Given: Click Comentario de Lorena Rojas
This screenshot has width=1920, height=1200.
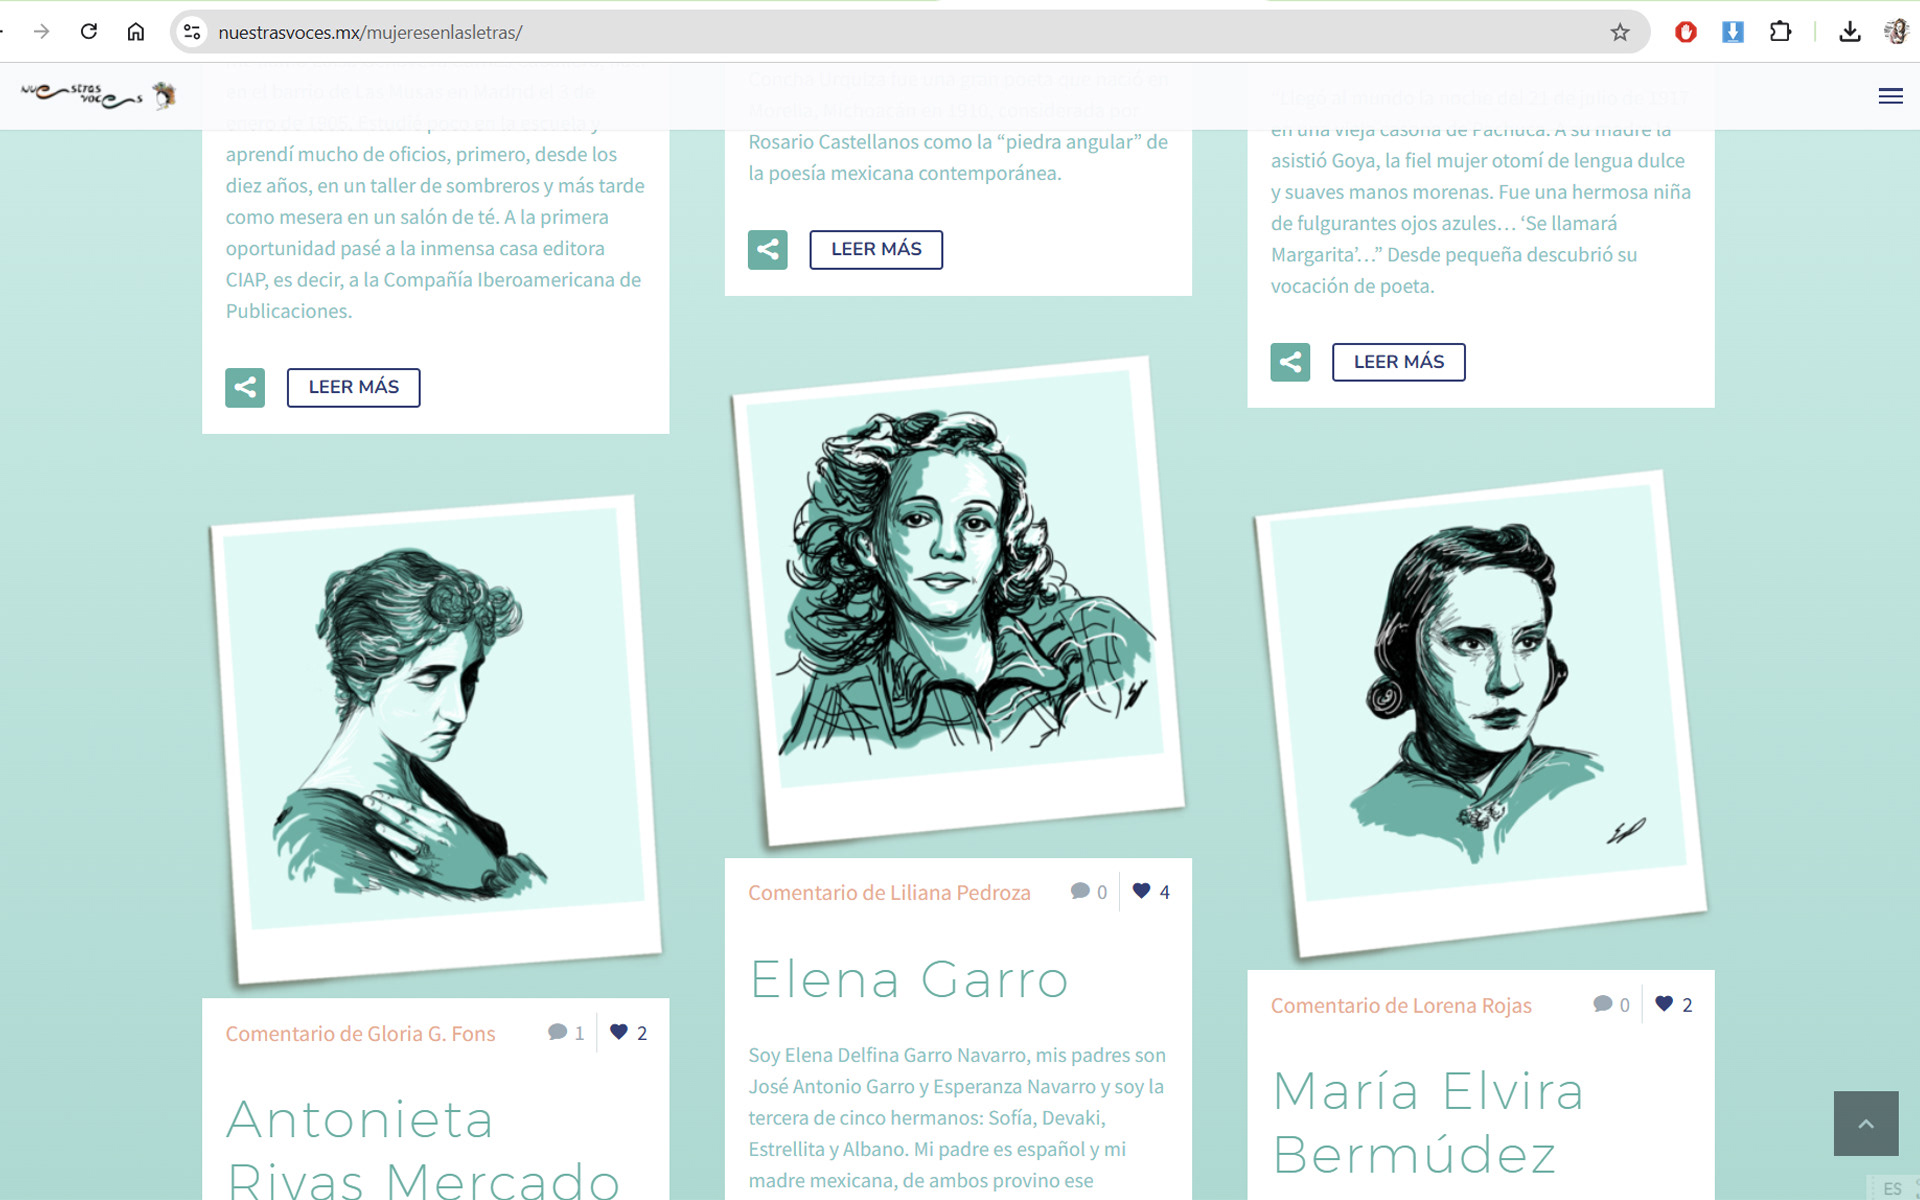Looking at the screenshot, I should (x=1401, y=1006).
